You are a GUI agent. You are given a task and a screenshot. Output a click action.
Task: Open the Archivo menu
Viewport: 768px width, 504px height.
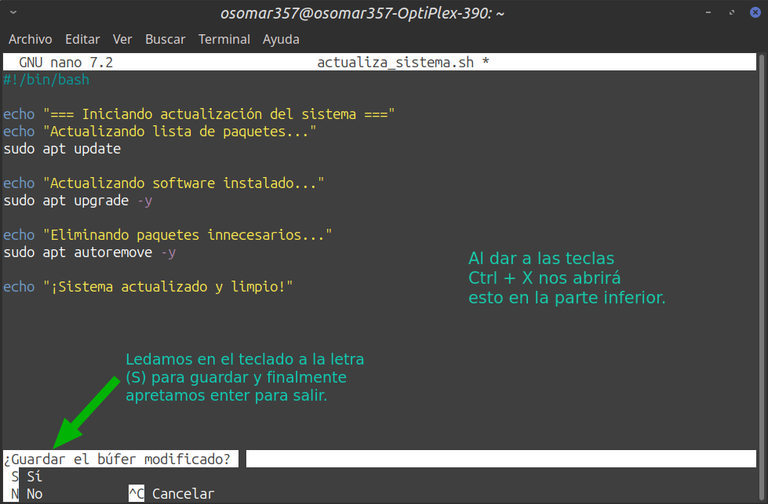coord(30,39)
